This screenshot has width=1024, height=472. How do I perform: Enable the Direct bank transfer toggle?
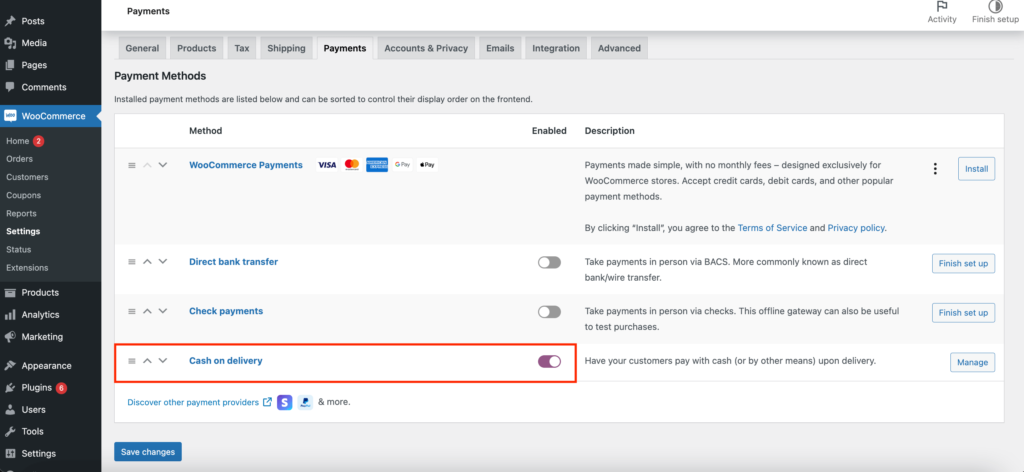point(549,262)
